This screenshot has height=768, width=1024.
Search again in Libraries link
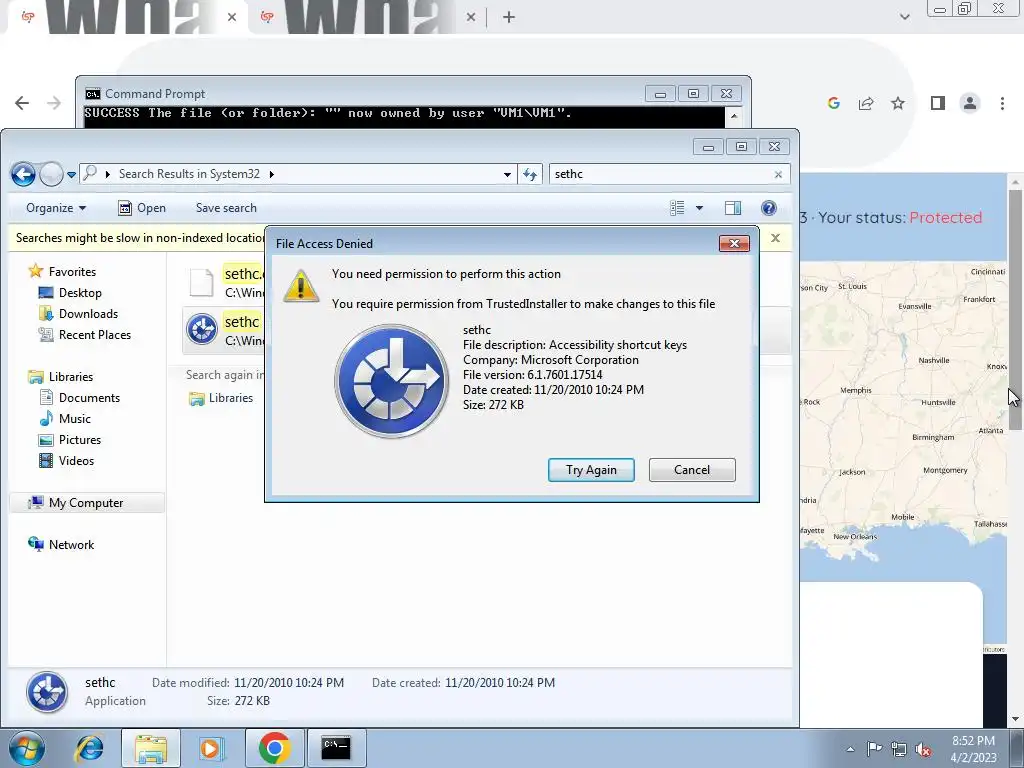tap(220, 398)
